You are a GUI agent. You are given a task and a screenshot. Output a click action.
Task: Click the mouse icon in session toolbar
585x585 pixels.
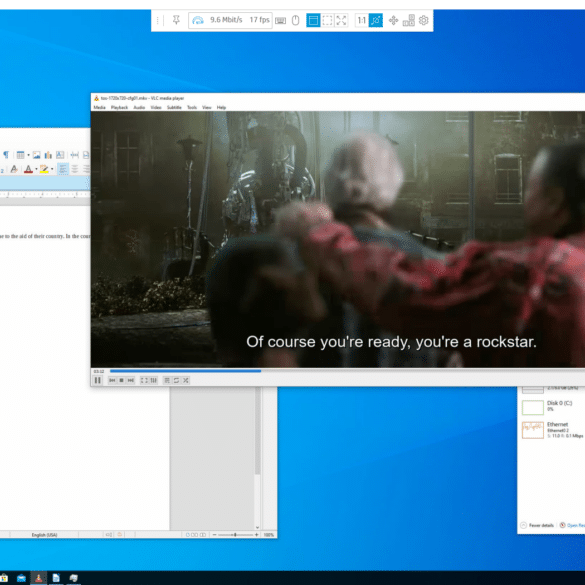295,21
